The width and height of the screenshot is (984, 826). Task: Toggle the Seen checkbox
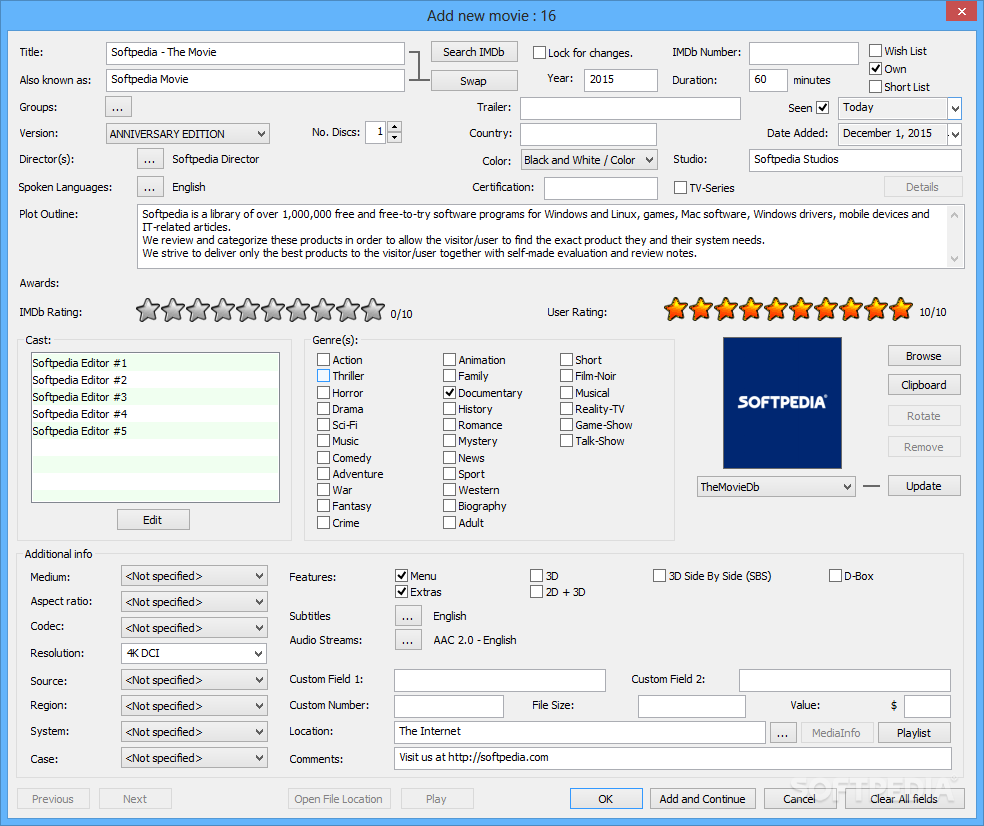823,107
